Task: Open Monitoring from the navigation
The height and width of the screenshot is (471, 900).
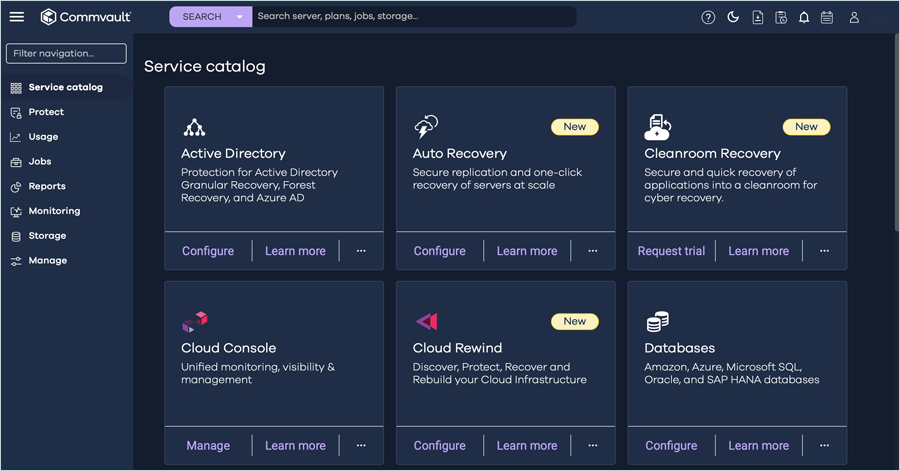Action: pos(54,211)
